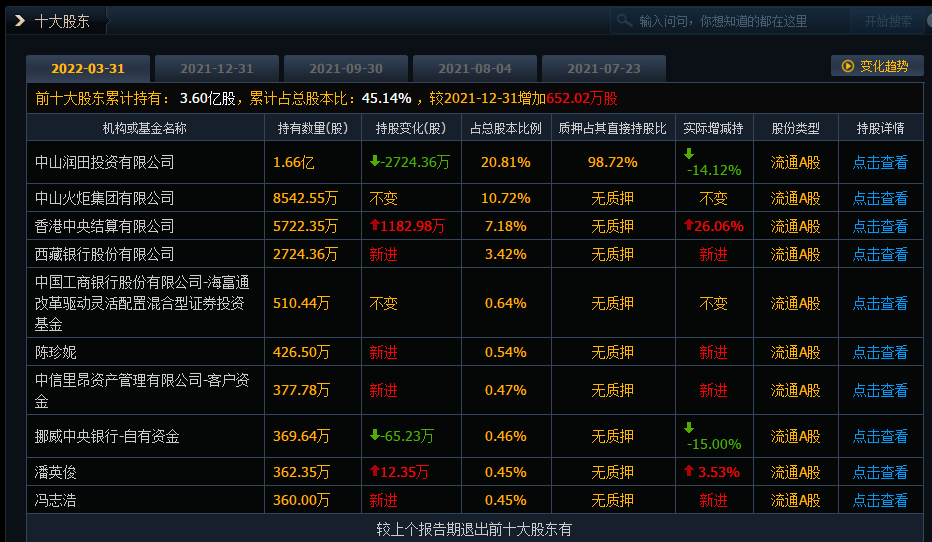The image size is (932, 542).
Task: Click the 652.02万股 increase figure
Action: point(582,98)
